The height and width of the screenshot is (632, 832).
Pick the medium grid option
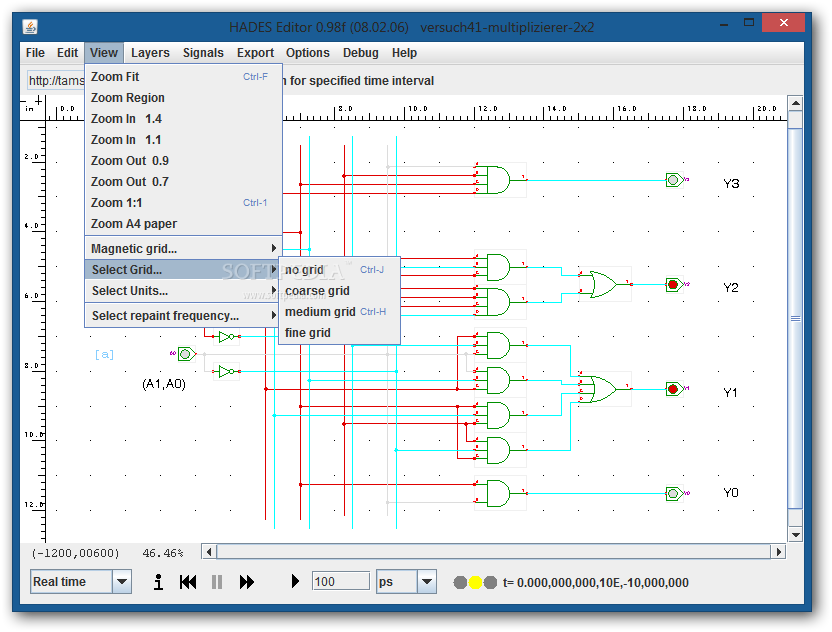point(339,311)
